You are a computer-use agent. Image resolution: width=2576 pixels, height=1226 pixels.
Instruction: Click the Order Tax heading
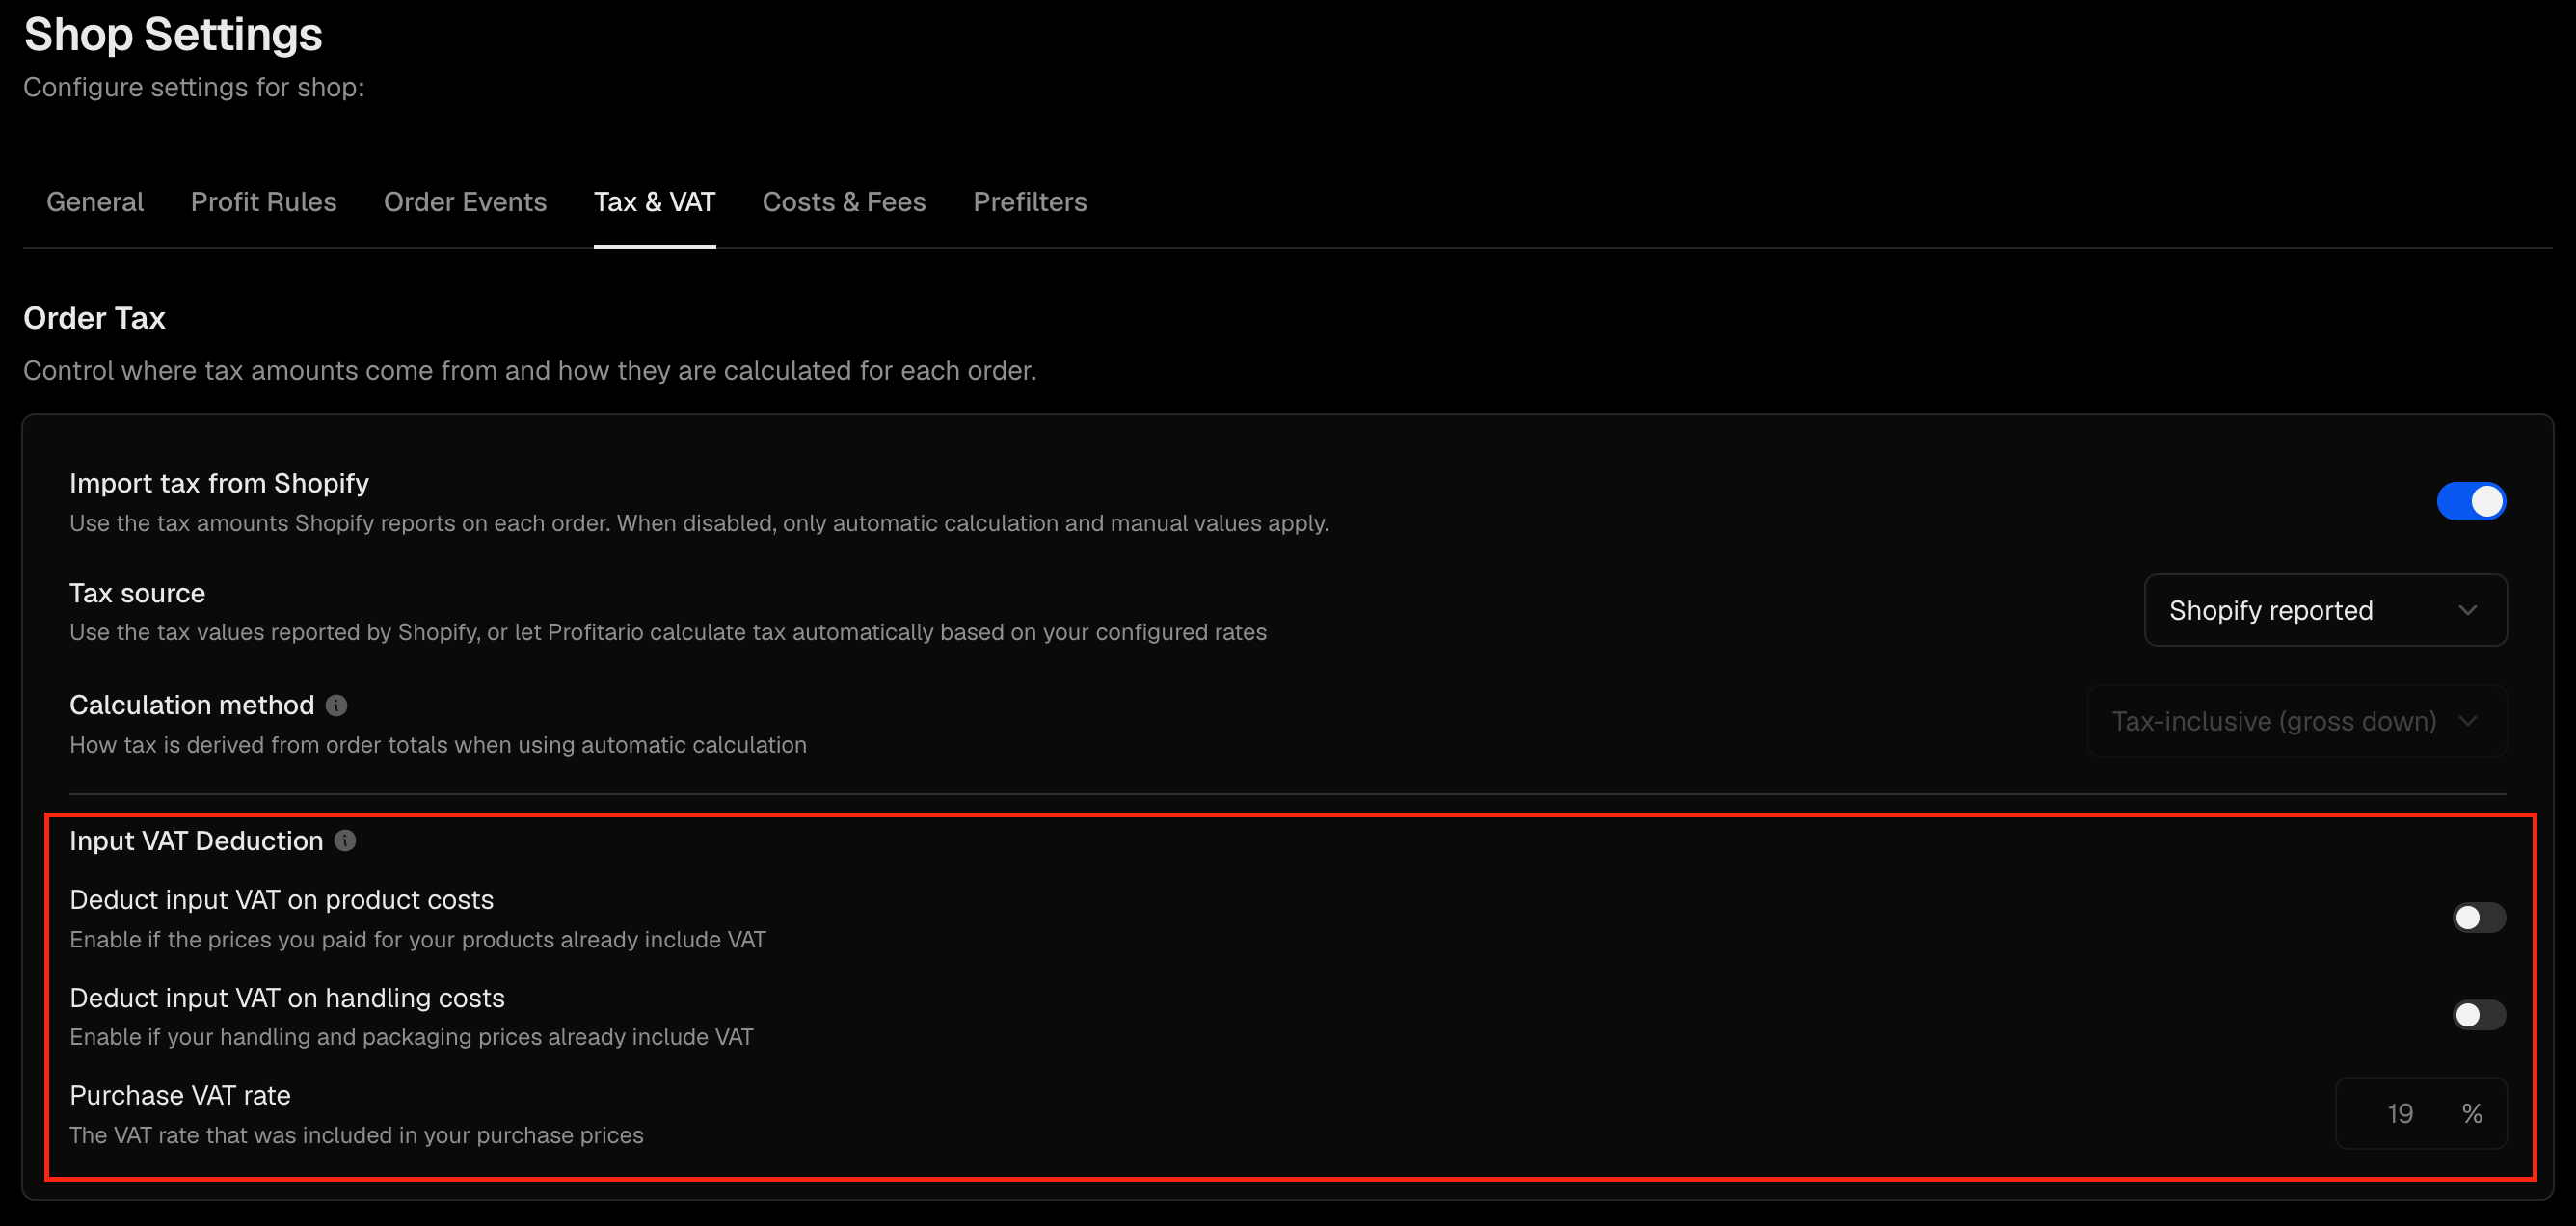pyautogui.click(x=94, y=318)
